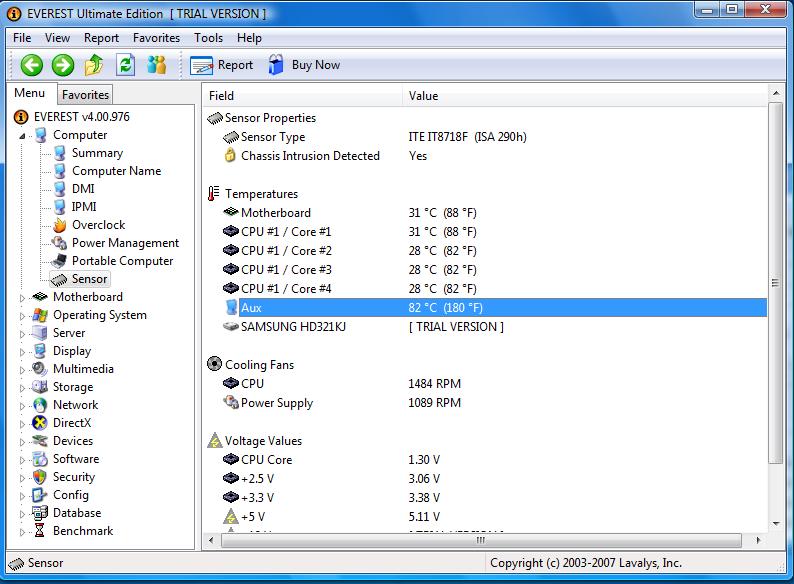Expand the Operating System tree node
The width and height of the screenshot is (794, 584).
[22, 316]
